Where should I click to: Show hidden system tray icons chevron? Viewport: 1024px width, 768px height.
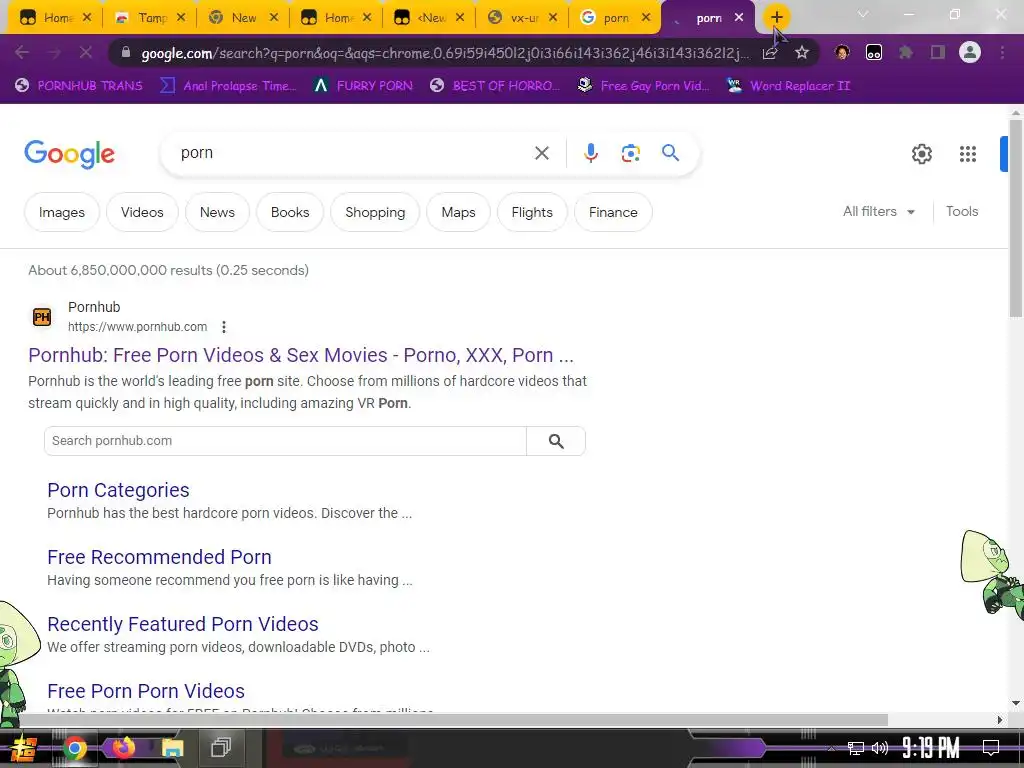pyautogui.click(x=831, y=748)
